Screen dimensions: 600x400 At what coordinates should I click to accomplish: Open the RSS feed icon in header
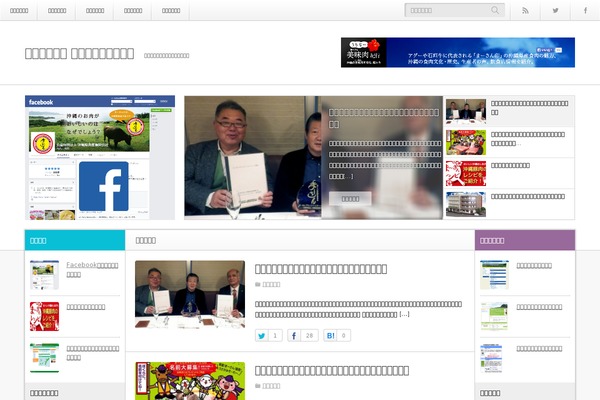click(x=525, y=10)
